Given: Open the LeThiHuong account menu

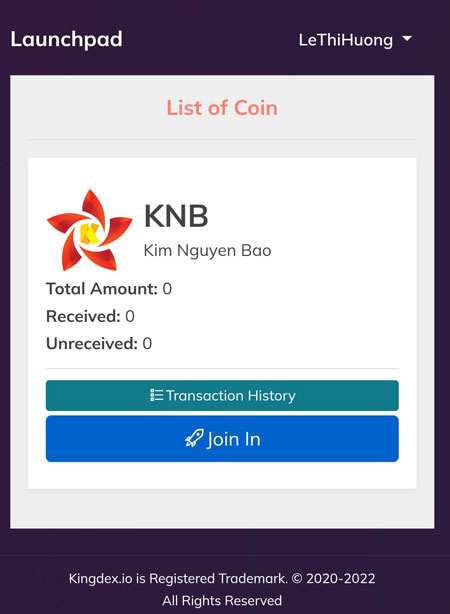Looking at the screenshot, I should 355,40.
